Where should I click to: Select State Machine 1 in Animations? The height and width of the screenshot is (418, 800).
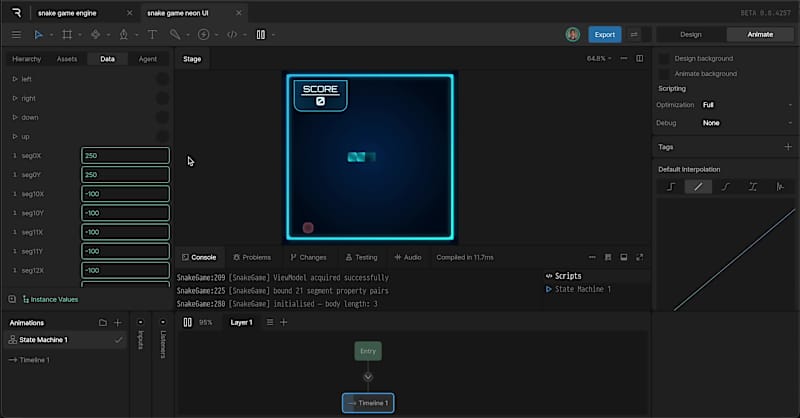[66, 340]
